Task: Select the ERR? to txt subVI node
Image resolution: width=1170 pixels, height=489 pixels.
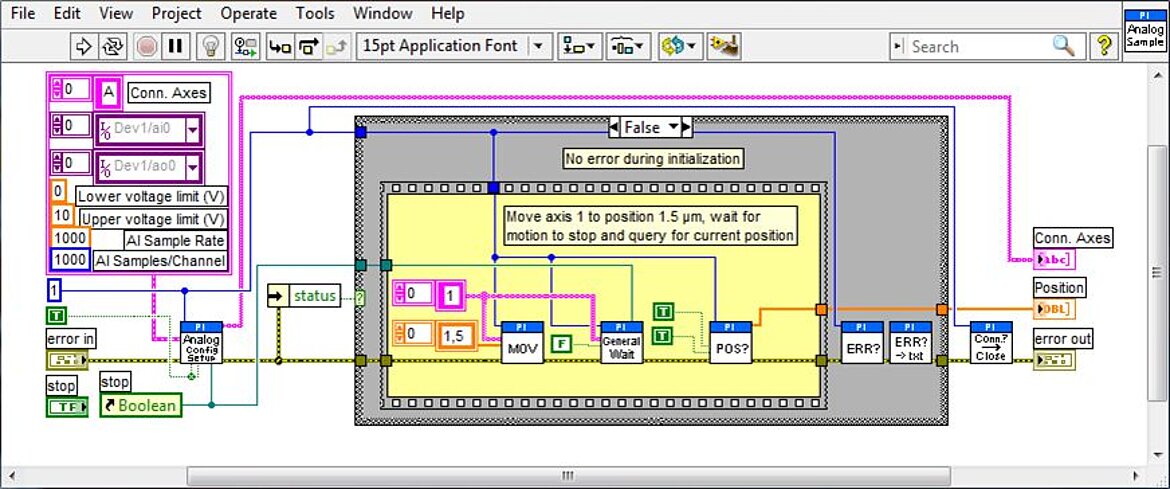Action: [910, 343]
